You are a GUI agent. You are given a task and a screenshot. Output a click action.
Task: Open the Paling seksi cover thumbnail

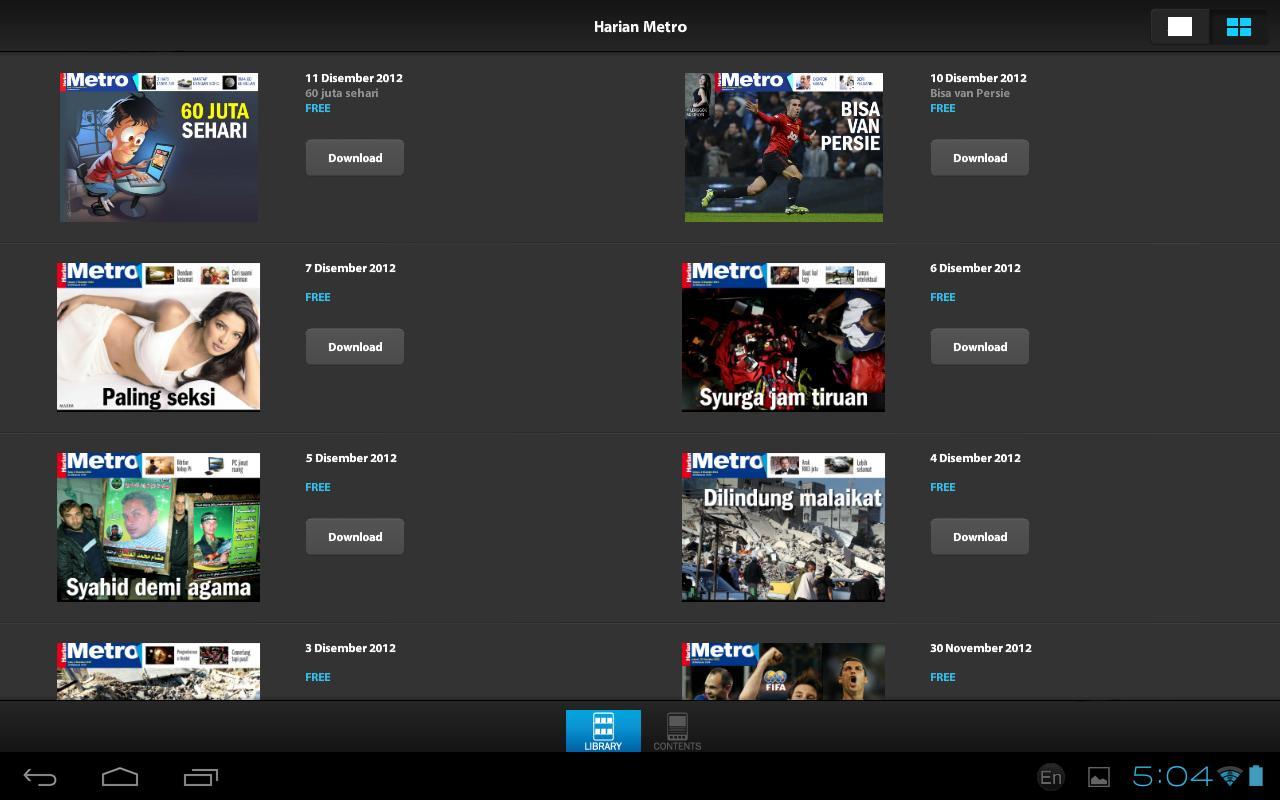(x=158, y=336)
